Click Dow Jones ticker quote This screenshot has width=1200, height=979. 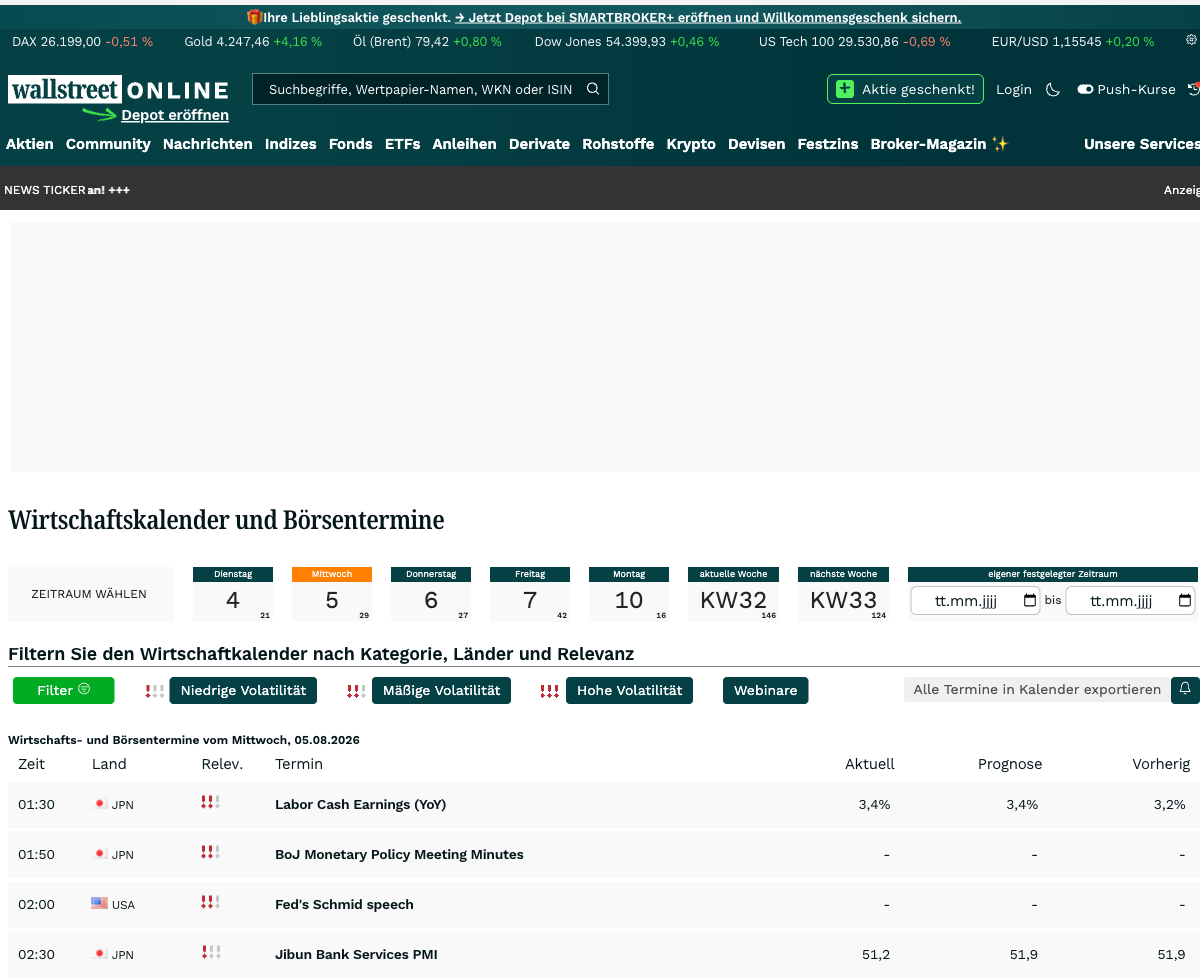tap(627, 41)
